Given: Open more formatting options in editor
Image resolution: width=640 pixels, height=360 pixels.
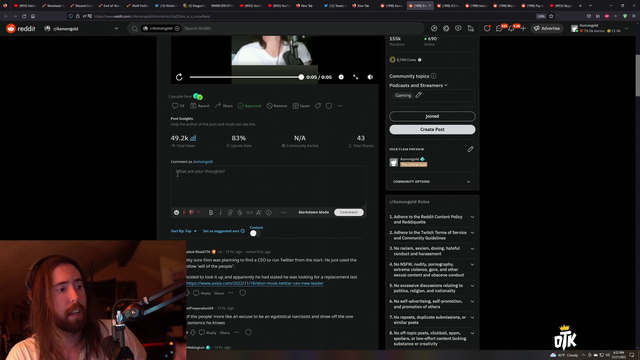Looking at the screenshot, I should coord(283,212).
